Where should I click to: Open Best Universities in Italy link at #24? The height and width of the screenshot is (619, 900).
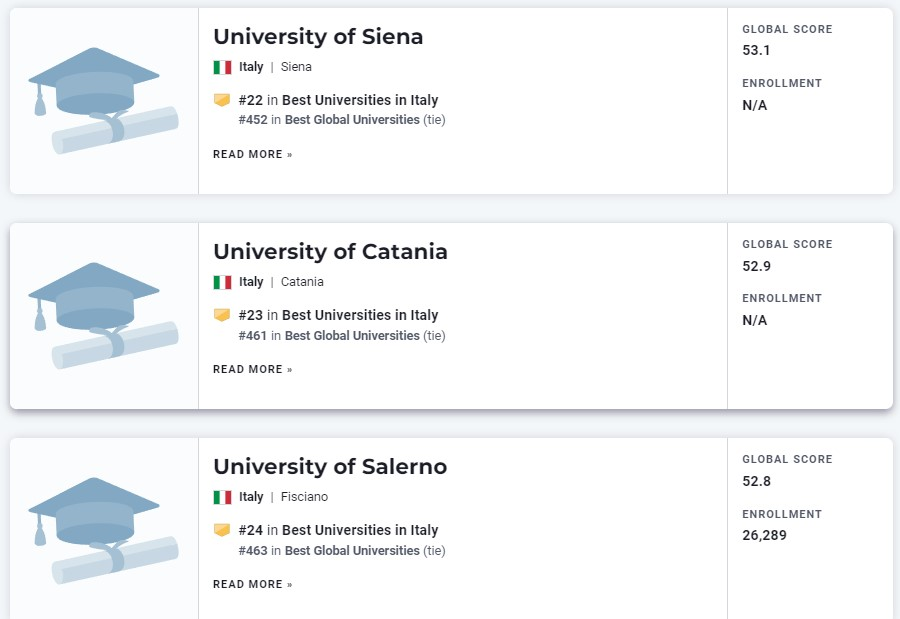[x=360, y=530]
